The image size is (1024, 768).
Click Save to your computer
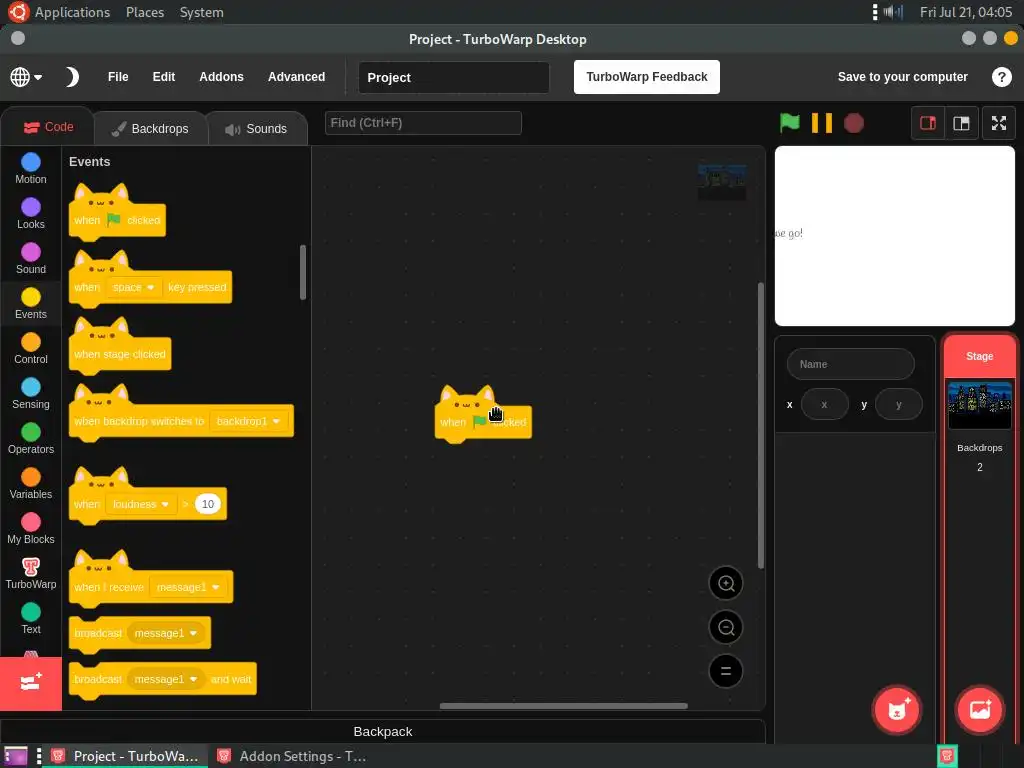coord(903,77)
